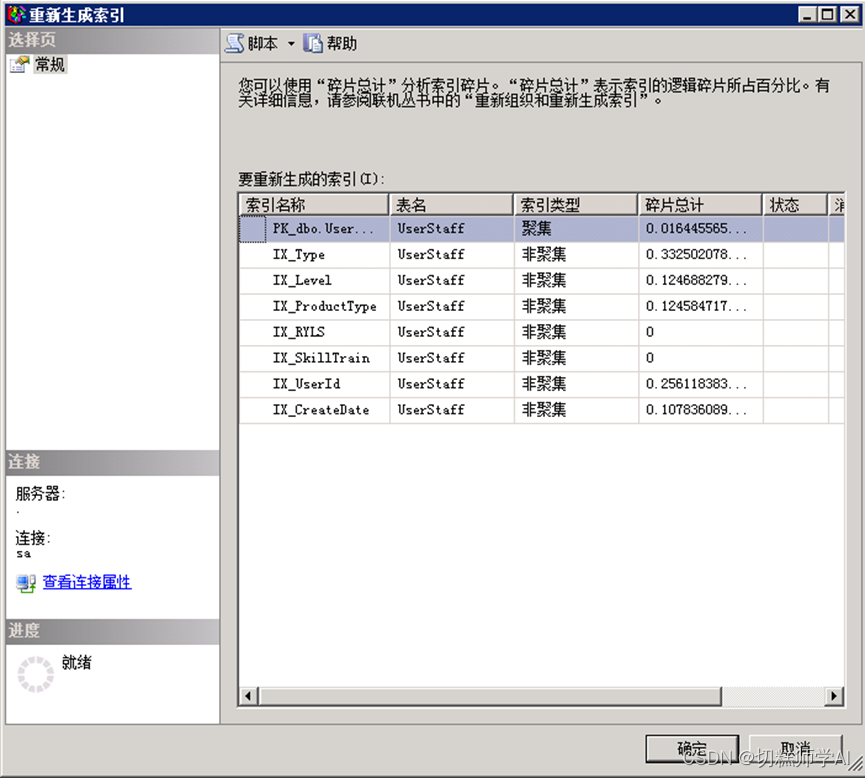This screenshot has height=778, width=865.
Task: Select the PK_dbo.User... index row
Action: pos(542,228)
